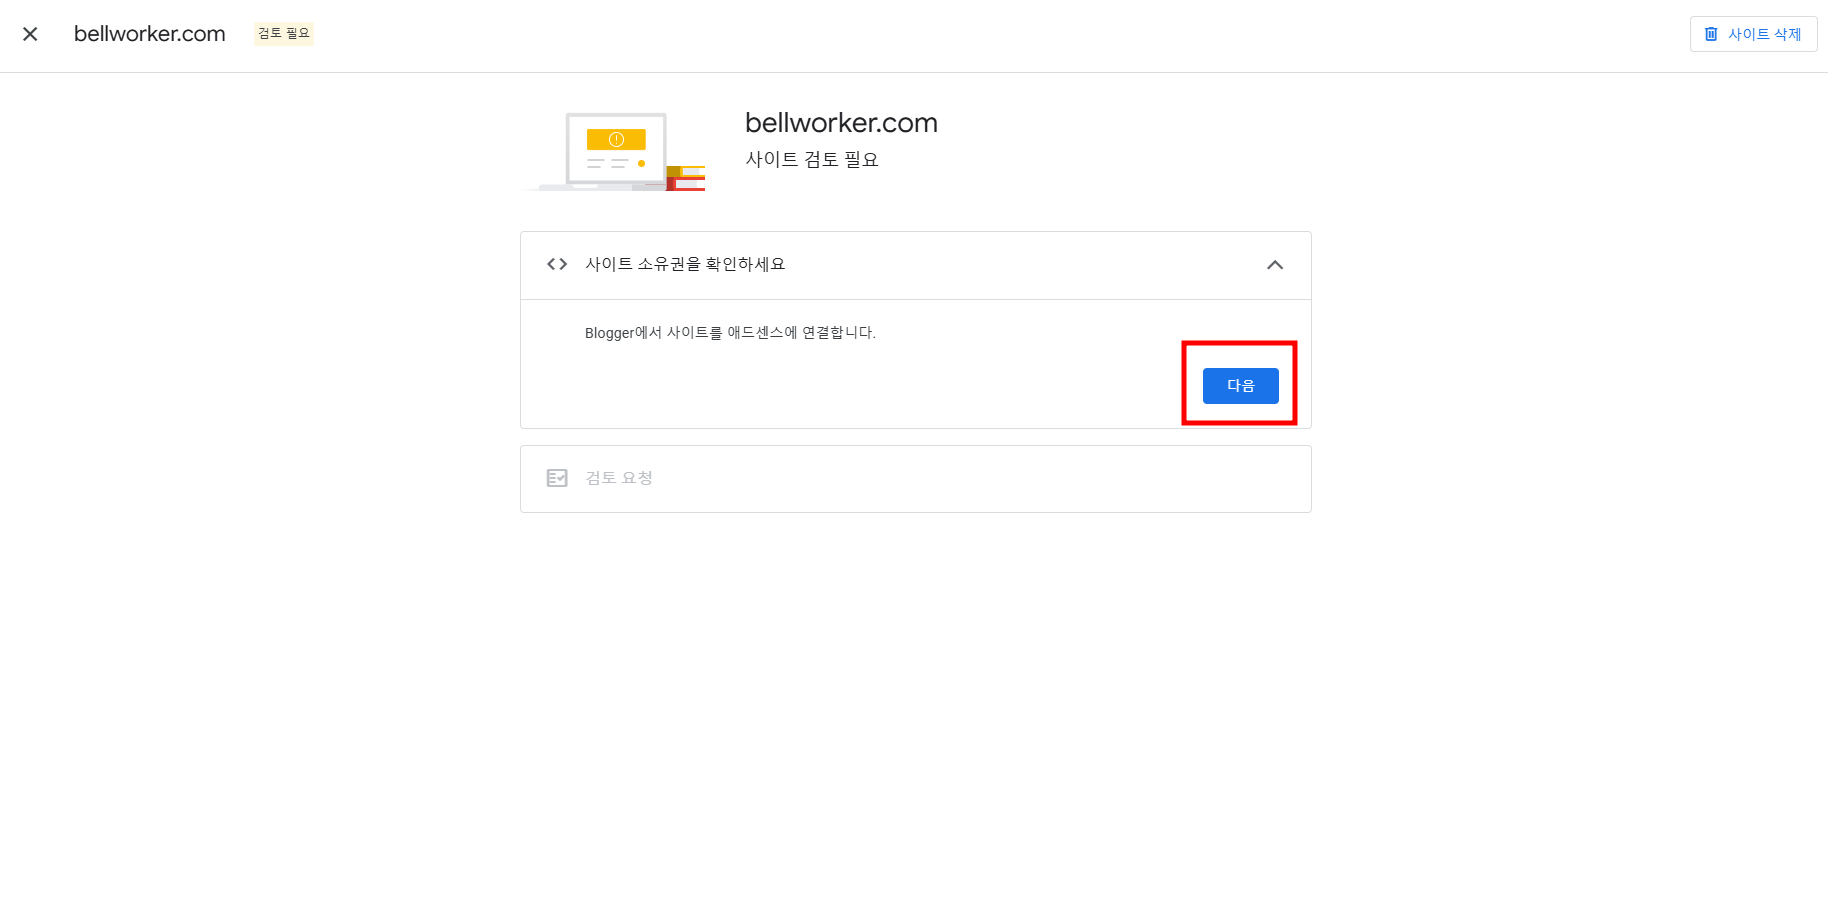
Task: Click the 사이트 검토 필요 subtitle text
Action: (812, 159)
